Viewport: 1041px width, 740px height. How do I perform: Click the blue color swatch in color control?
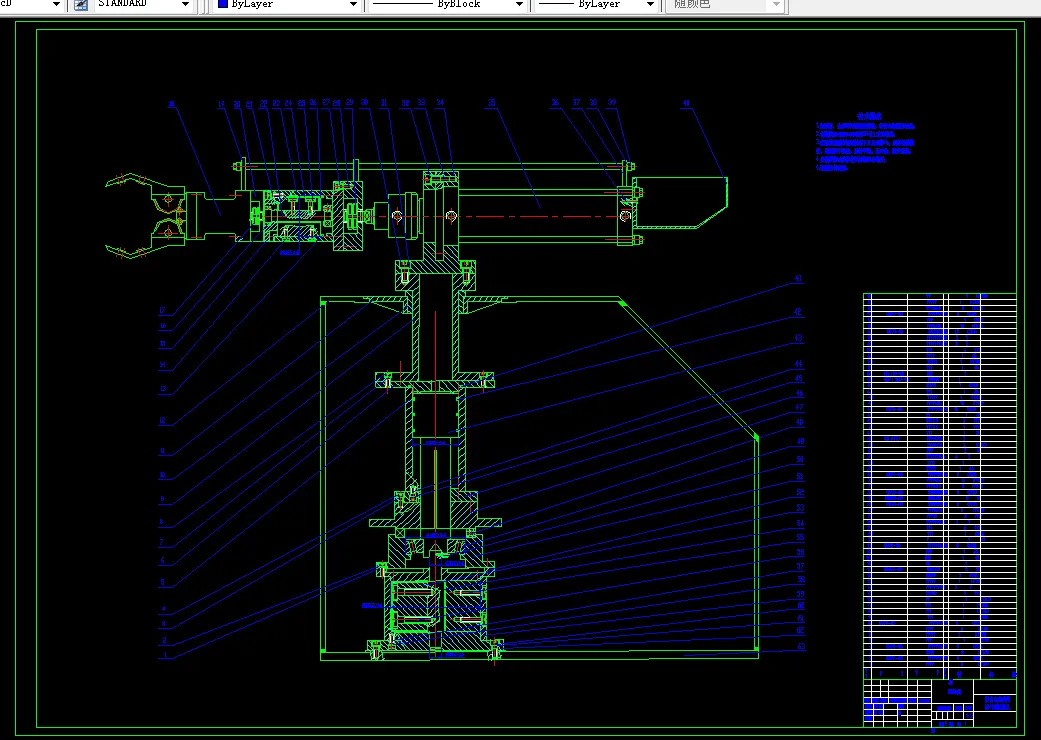point(222,5)
